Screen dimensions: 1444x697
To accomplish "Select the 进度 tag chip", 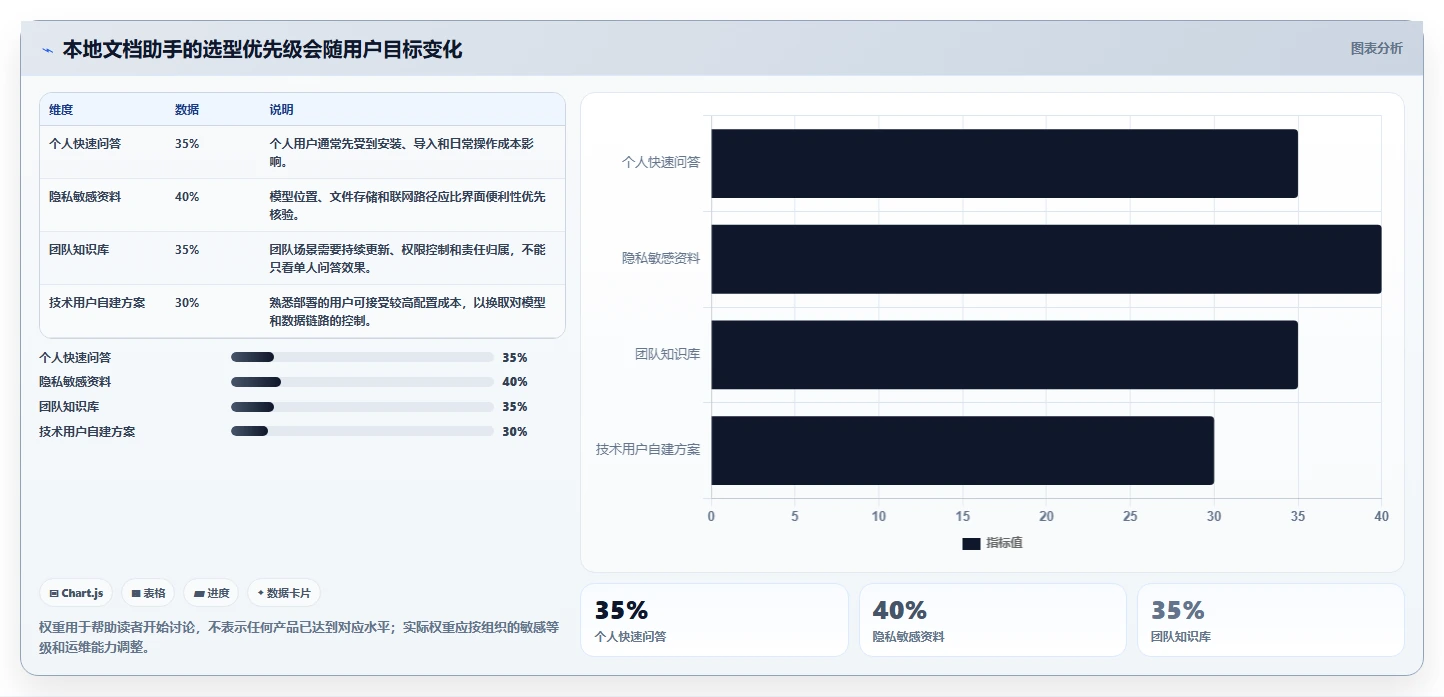I will [x=211, y=593].
